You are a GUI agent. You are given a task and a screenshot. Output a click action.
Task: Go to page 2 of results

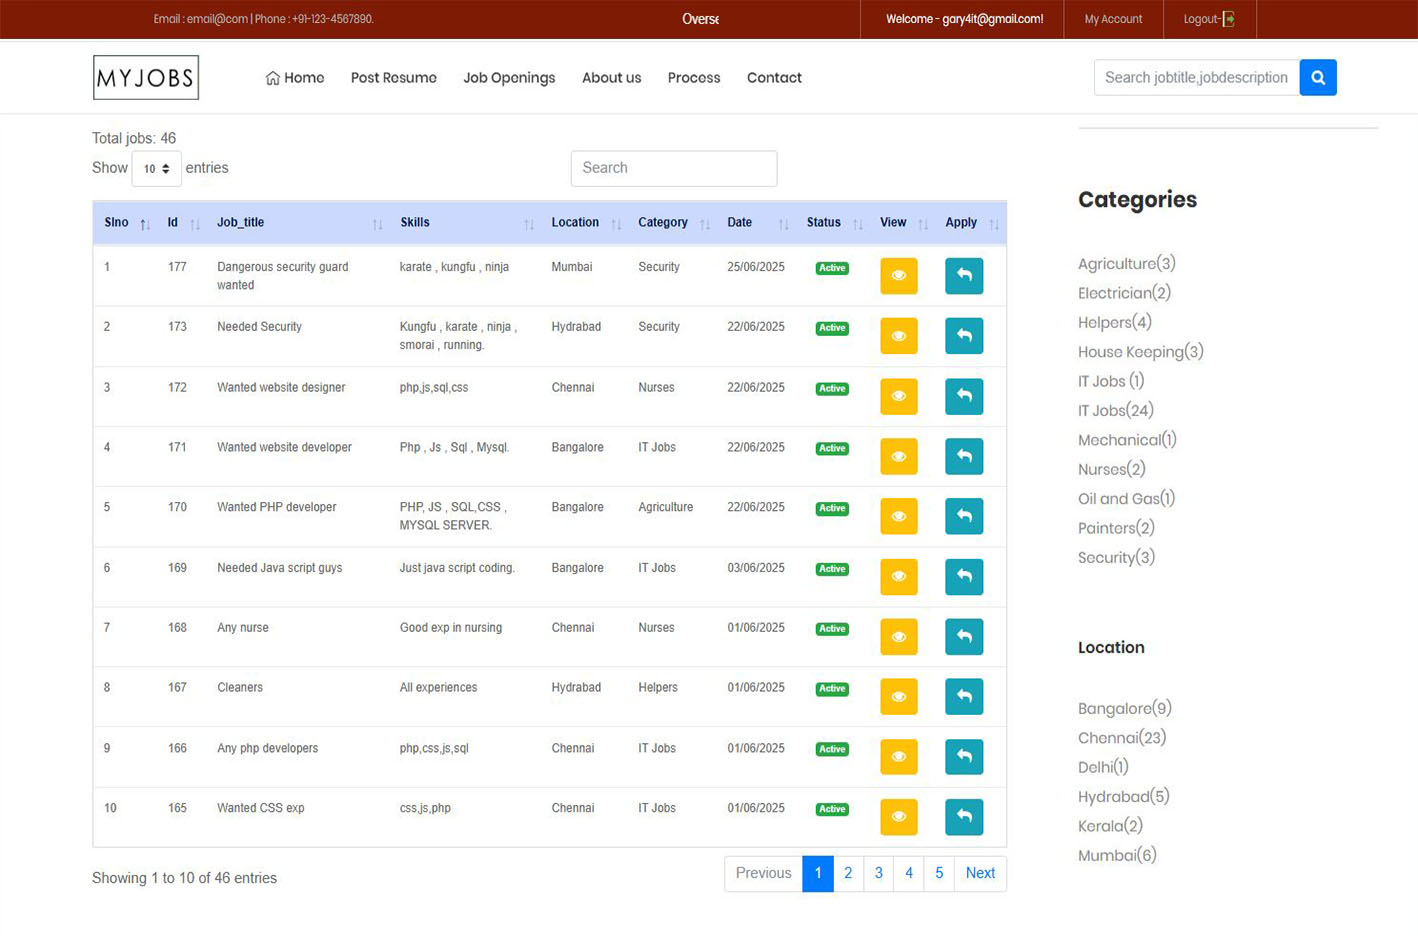click(x=848, y=873)
